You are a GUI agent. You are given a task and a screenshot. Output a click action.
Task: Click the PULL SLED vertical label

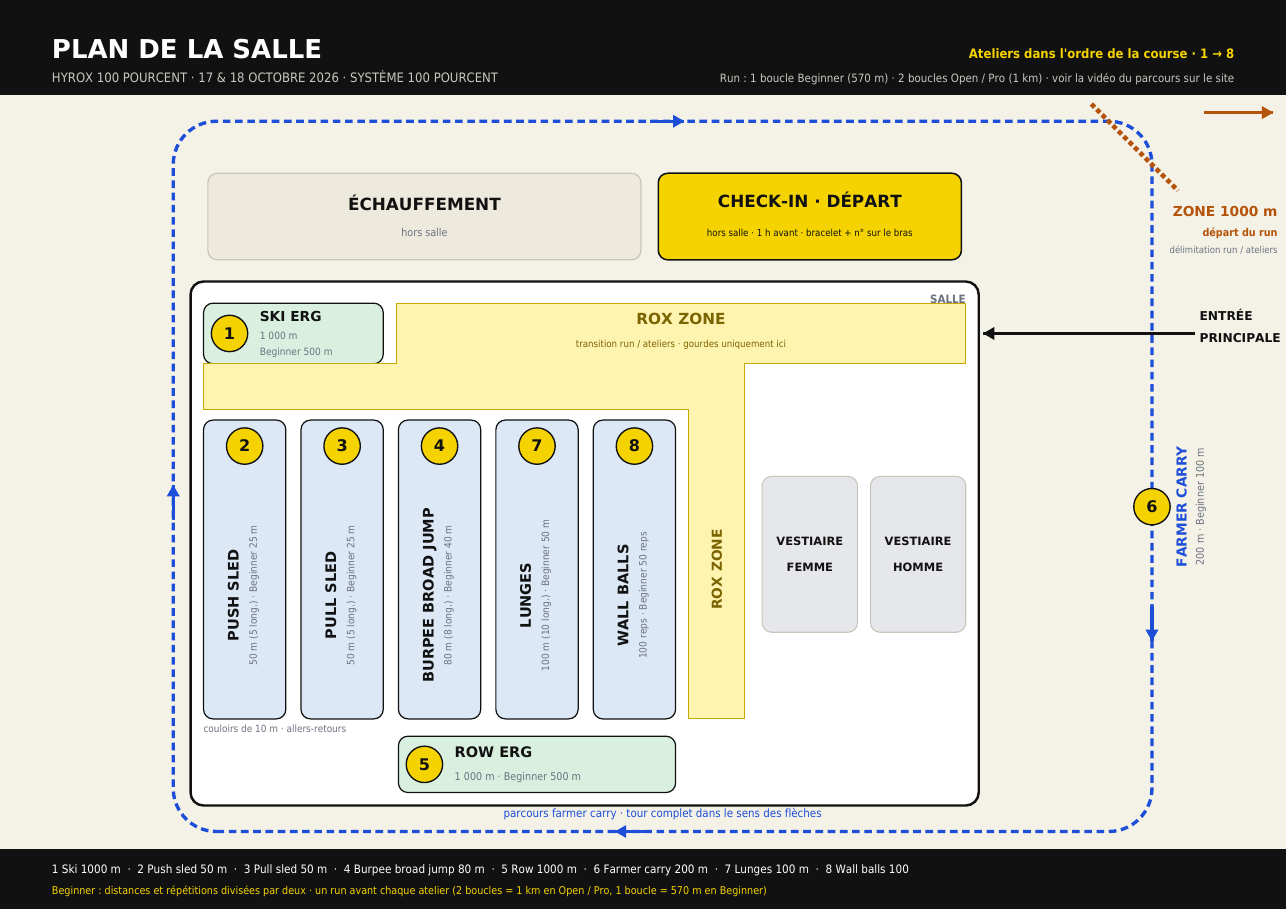pyautogui.click(x=331, y=594)
